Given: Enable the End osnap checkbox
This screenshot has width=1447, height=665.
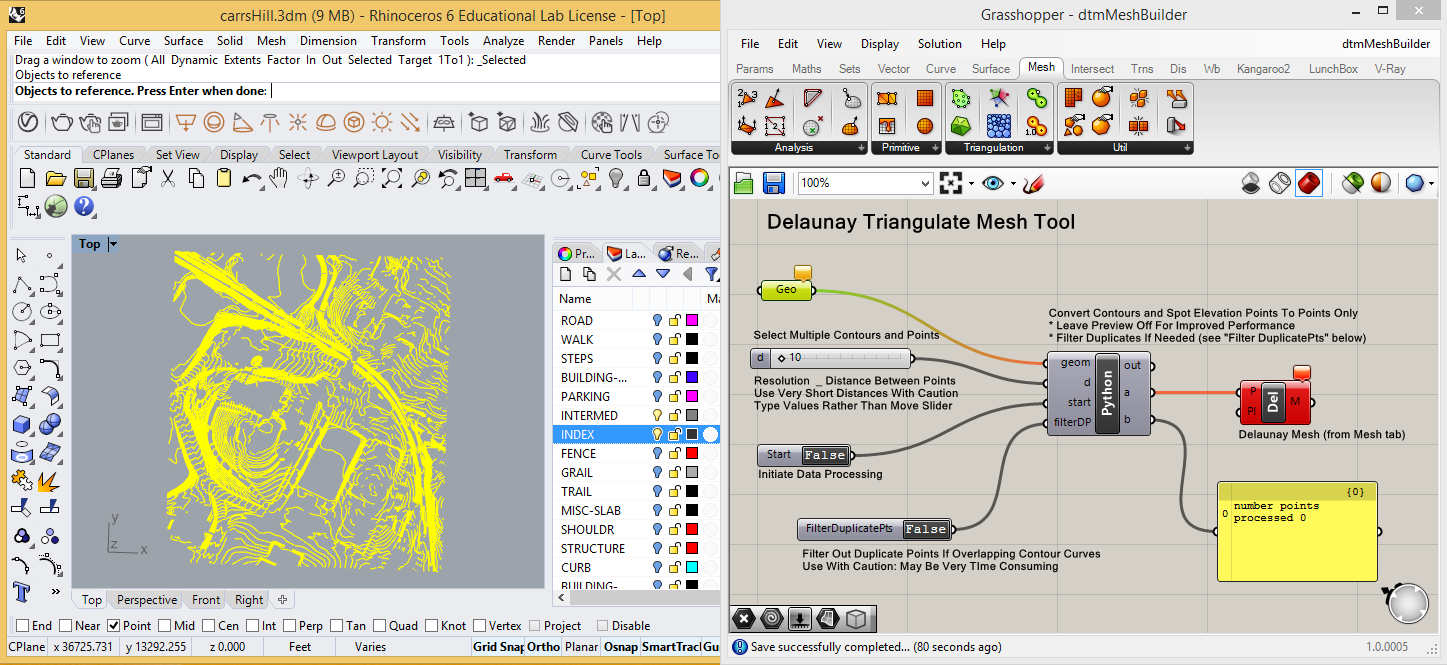Looking at the screenshot, I should (22, 626).
